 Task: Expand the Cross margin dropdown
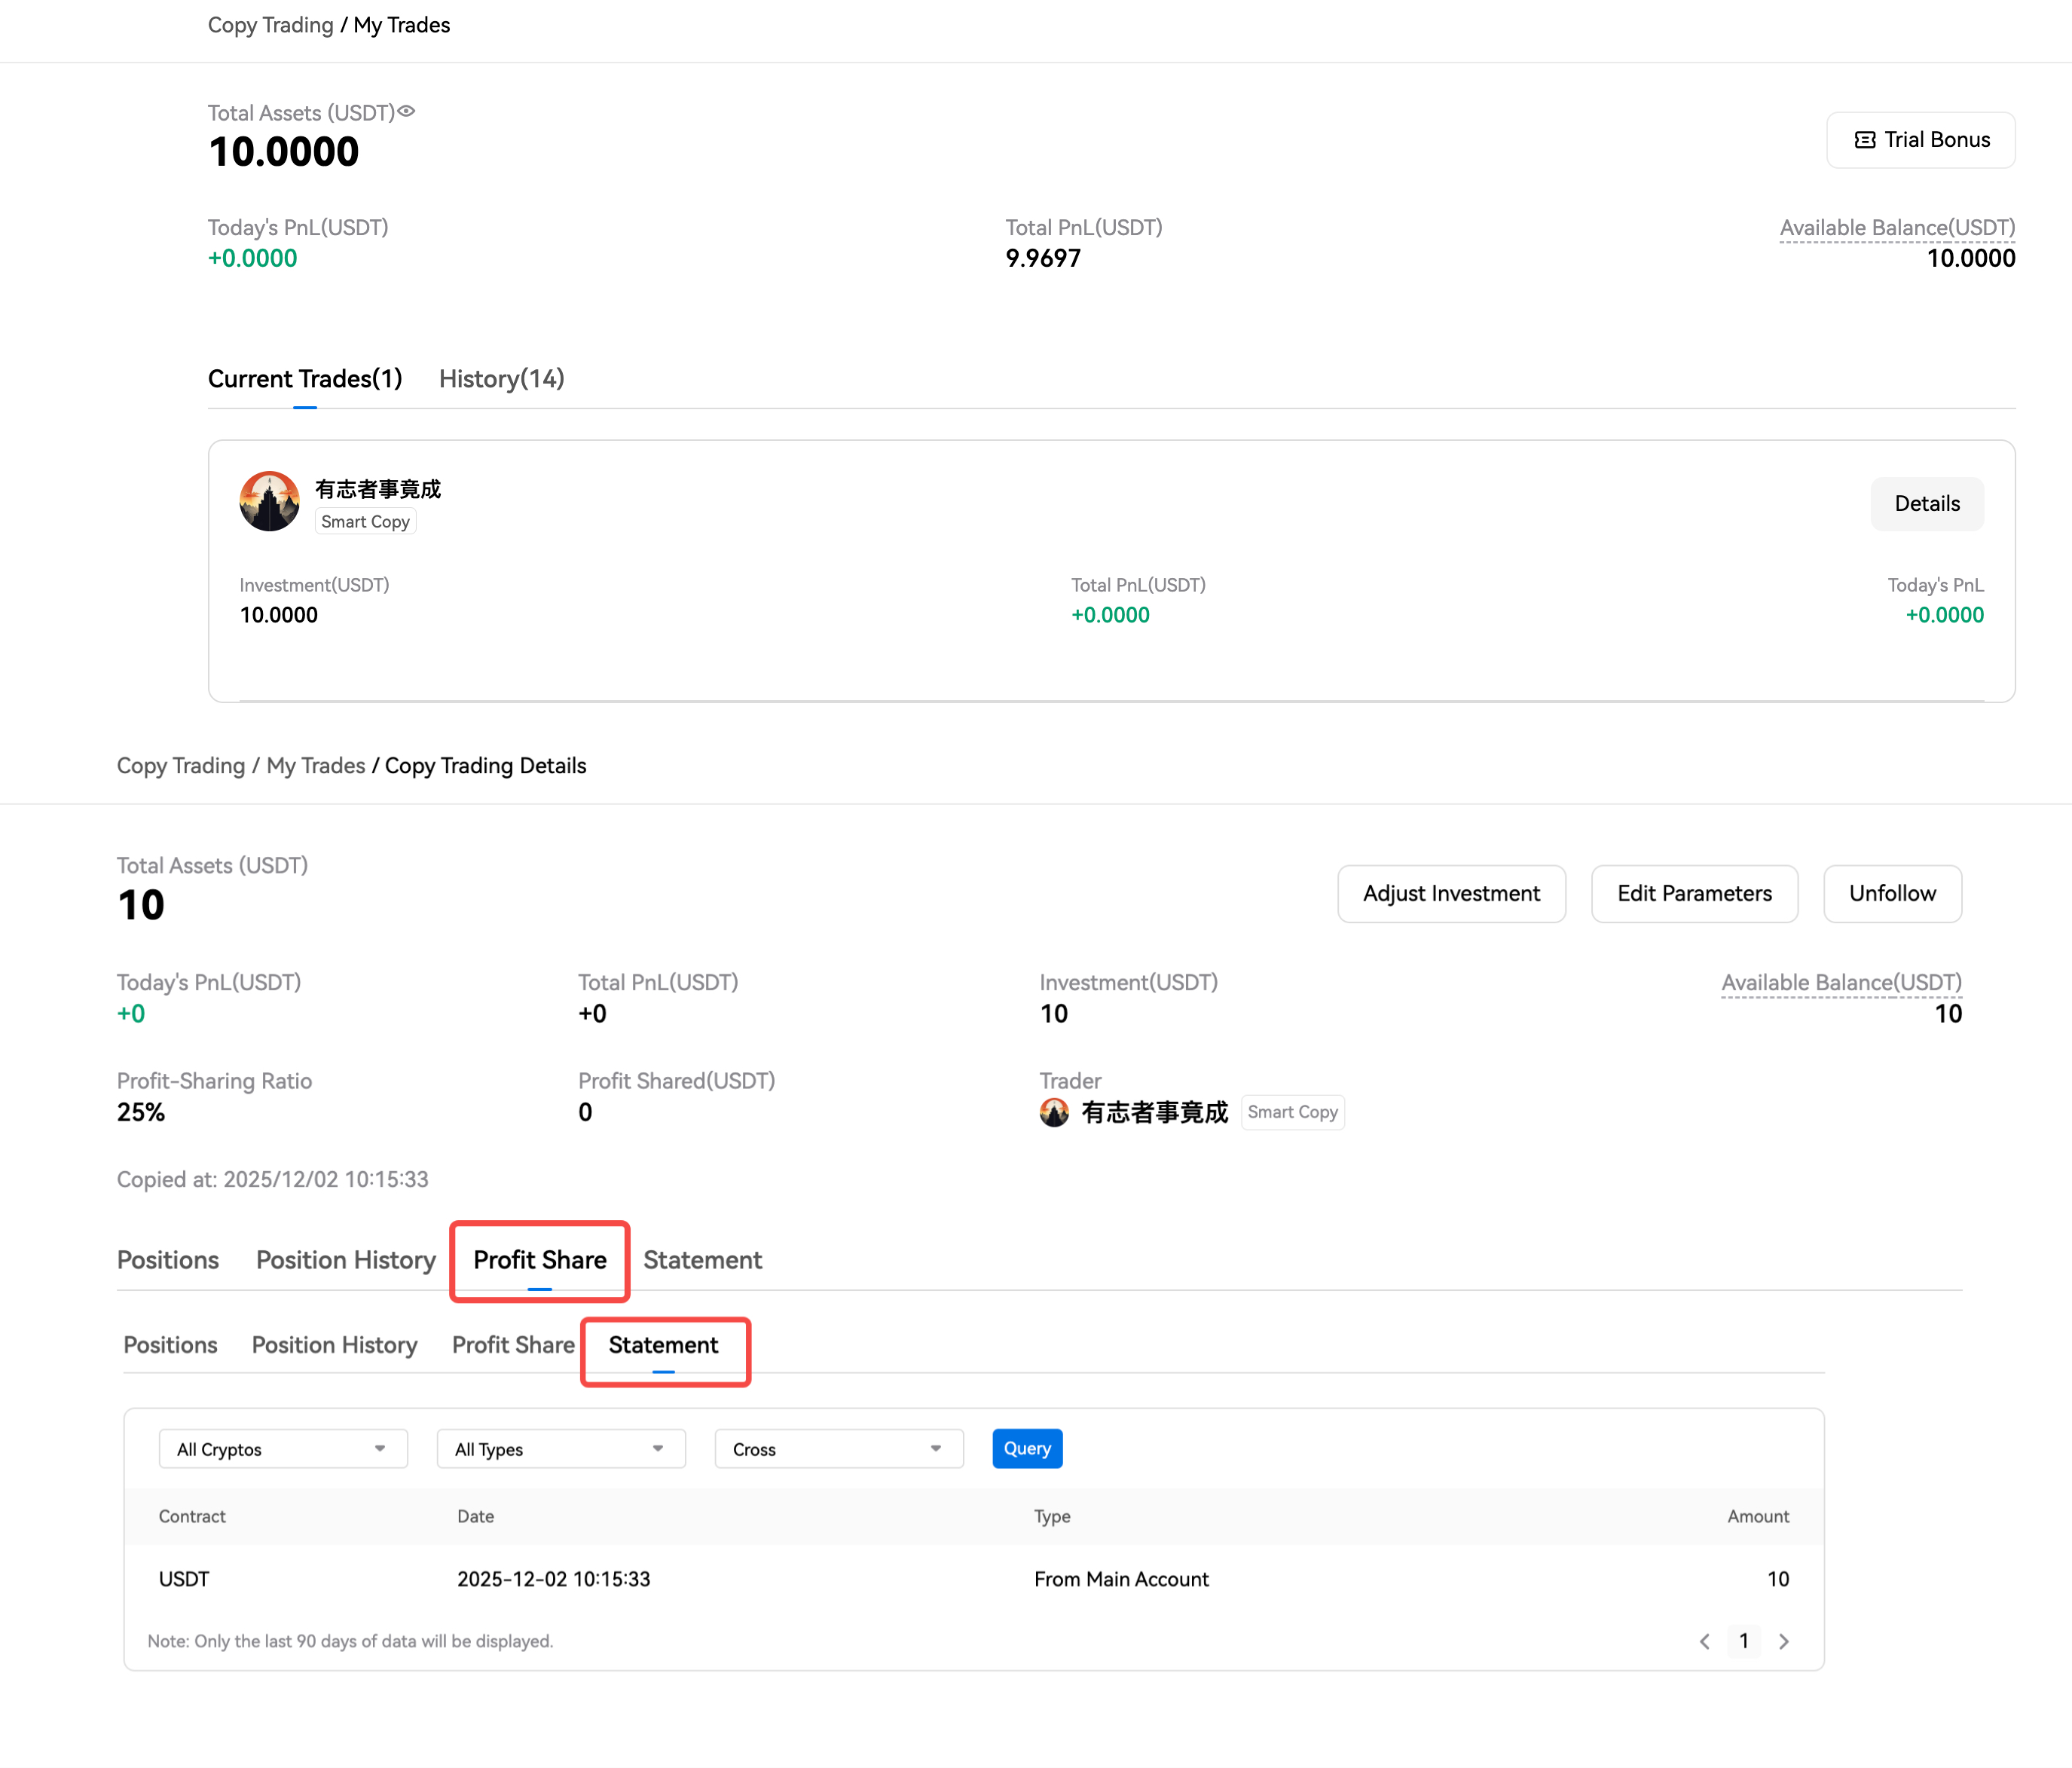[838, 1449]
